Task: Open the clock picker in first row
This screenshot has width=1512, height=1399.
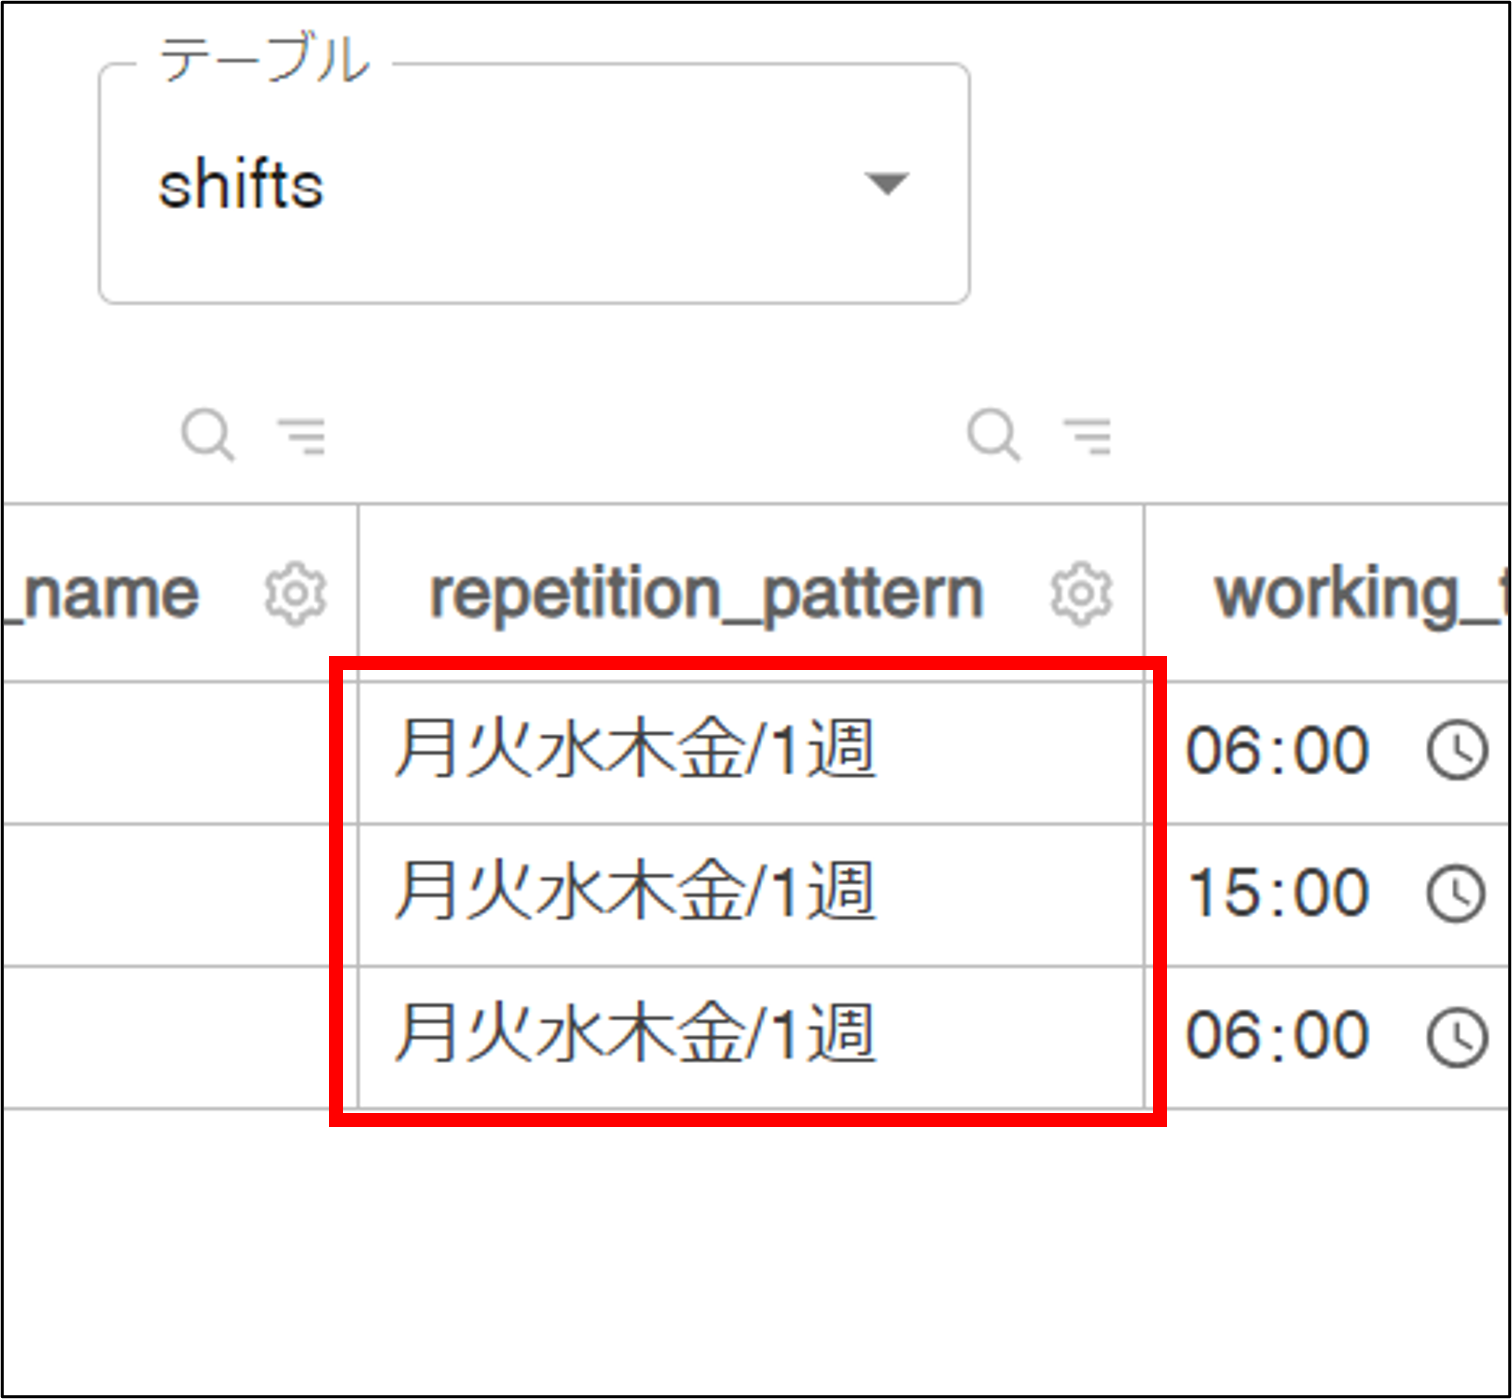Action: pyautogui.click(x=1457, y=750)
